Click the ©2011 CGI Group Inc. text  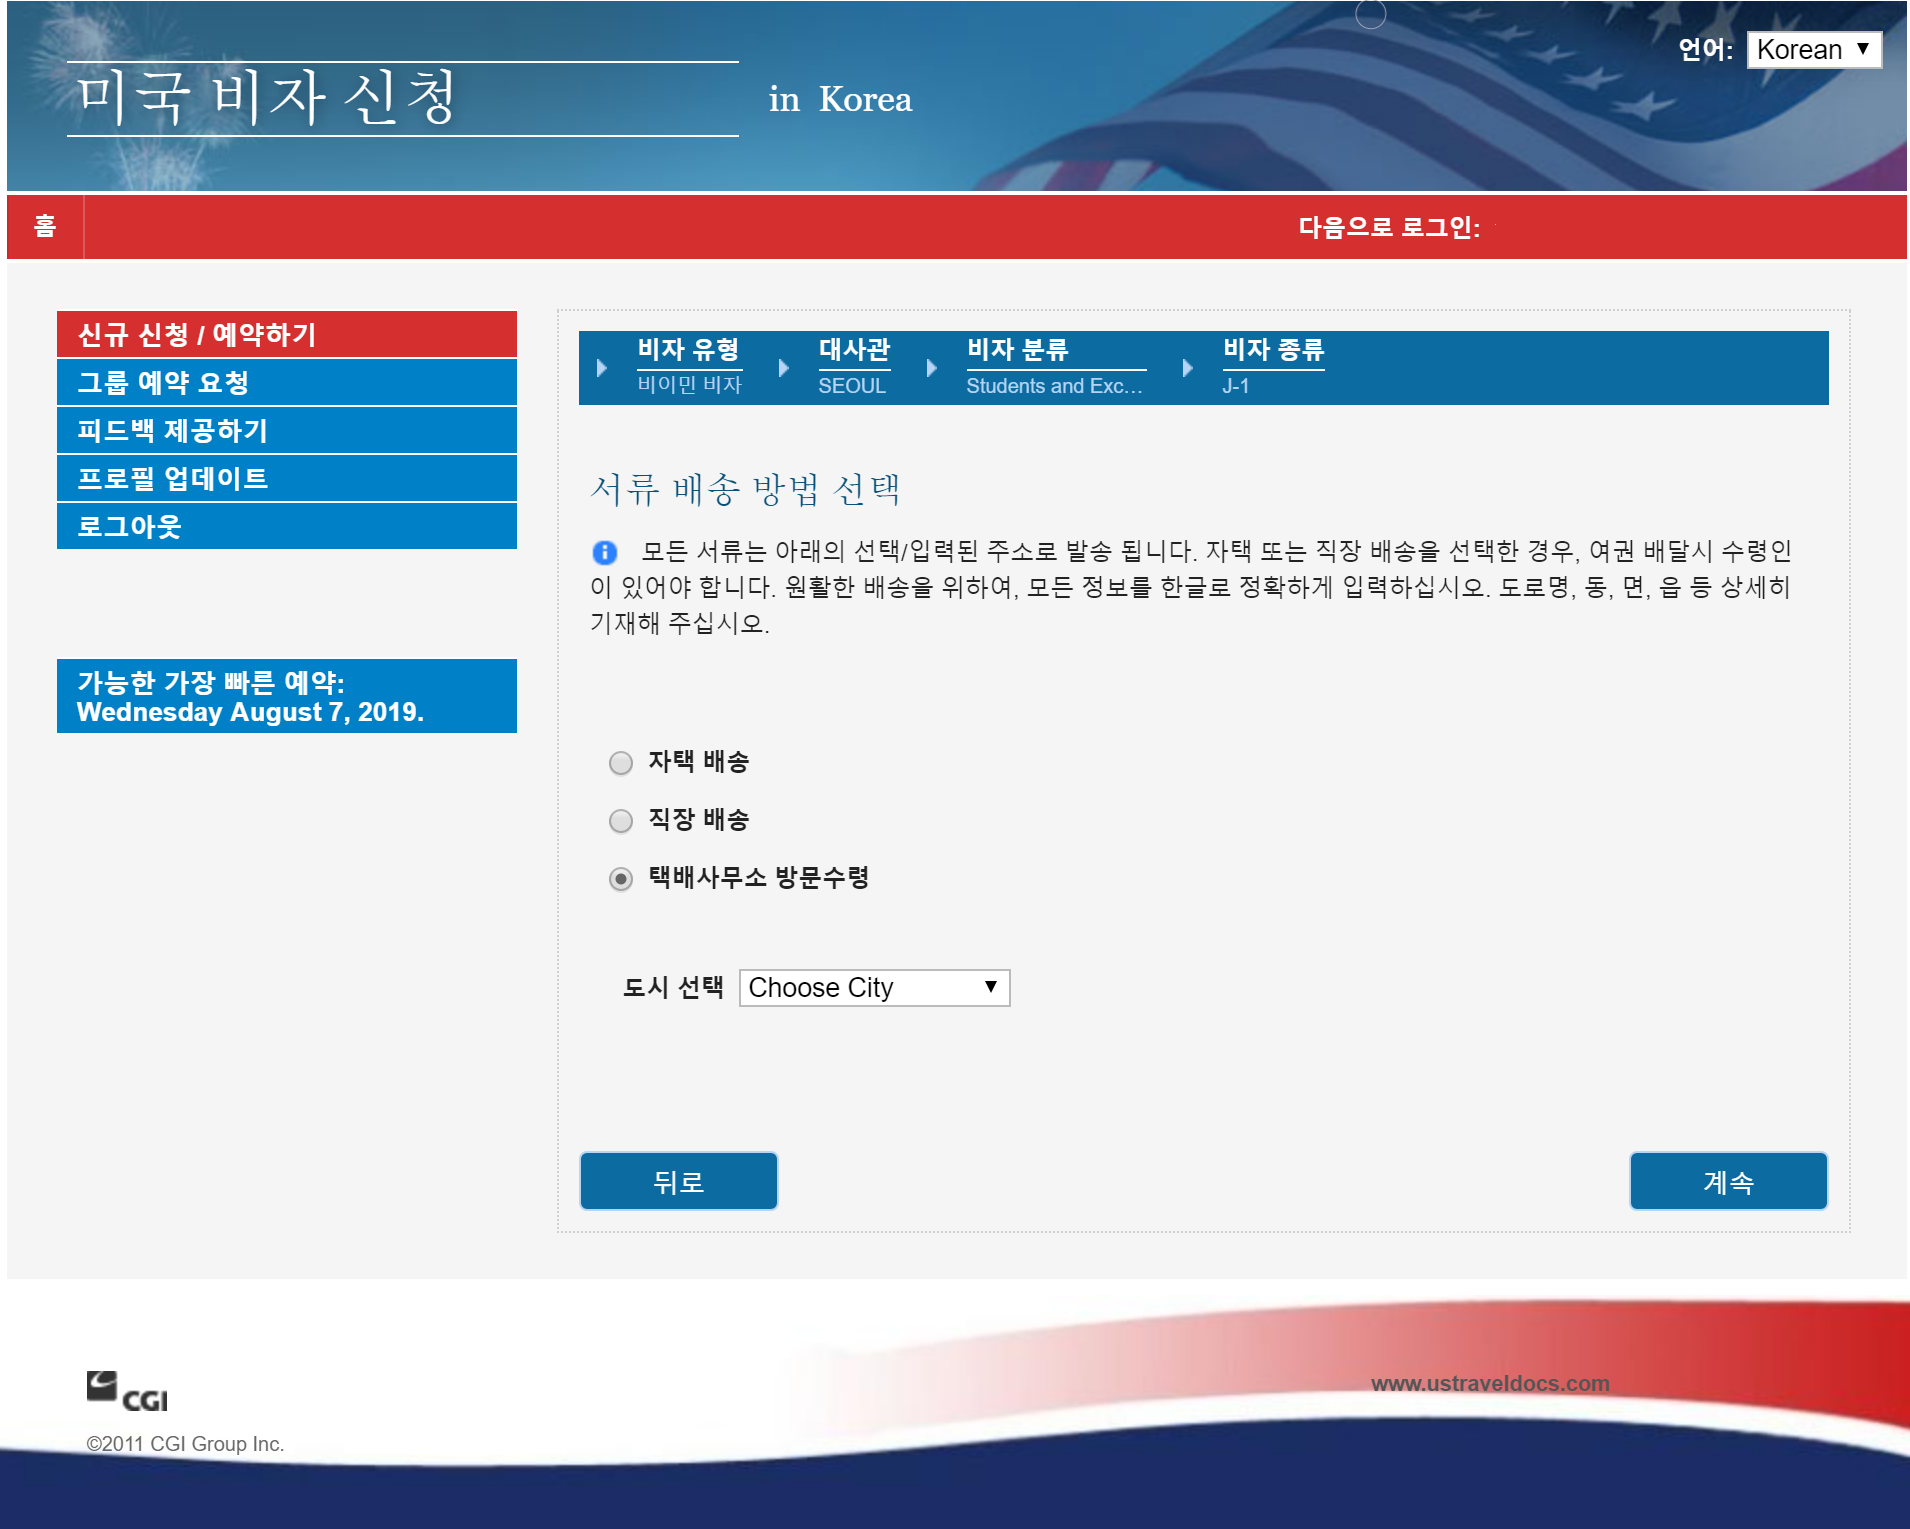point(185,1444)
